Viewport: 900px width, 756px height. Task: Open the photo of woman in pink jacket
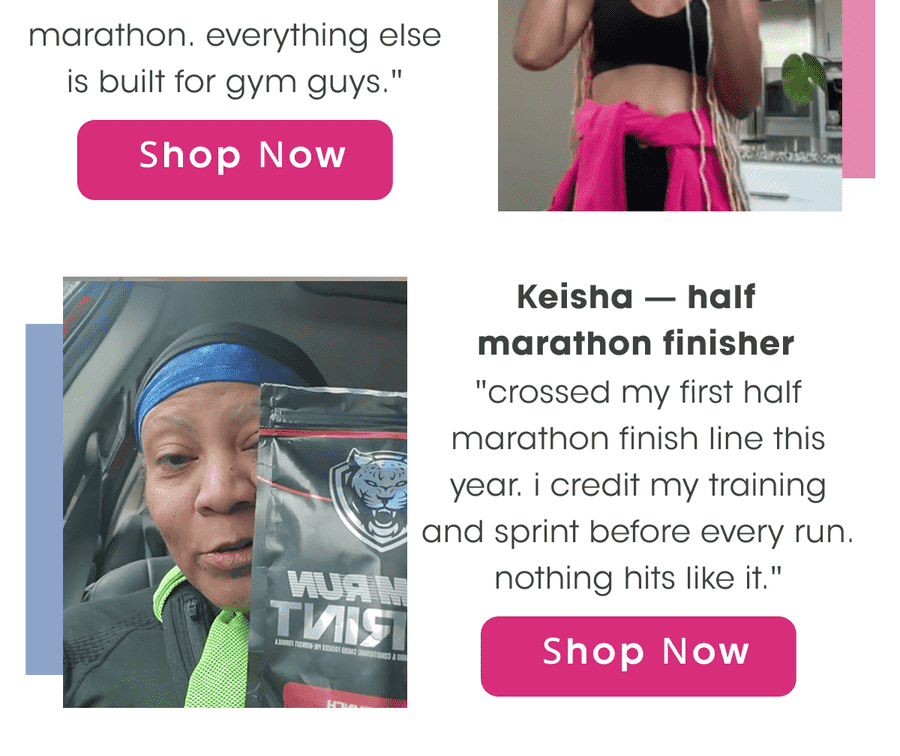[670, 105]
